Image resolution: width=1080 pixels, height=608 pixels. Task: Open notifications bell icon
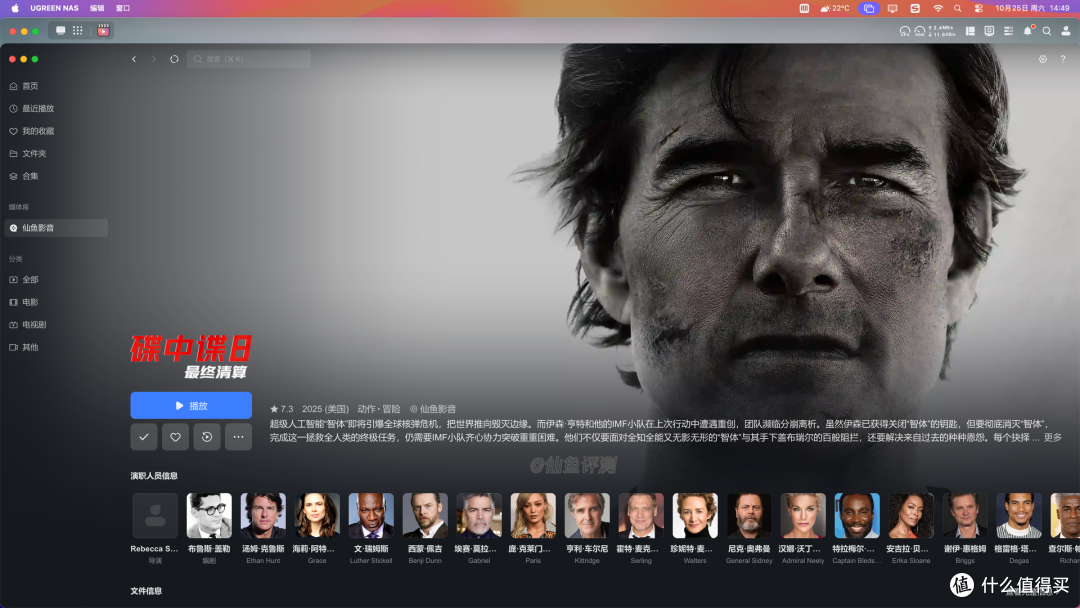(1028, 31)
